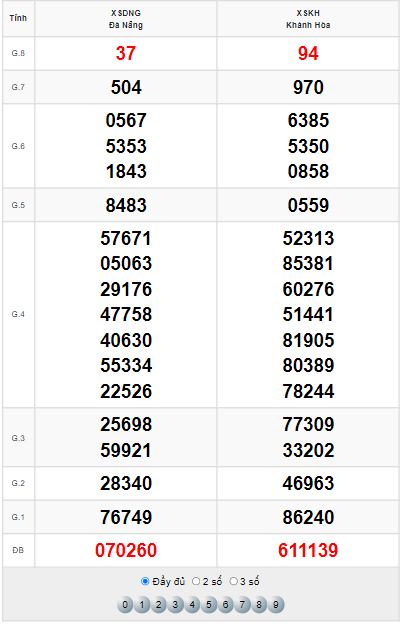The height and width of the screenshot is (624, 401).
Task: Select the number 9 ball filter
Action: point(276,604)
